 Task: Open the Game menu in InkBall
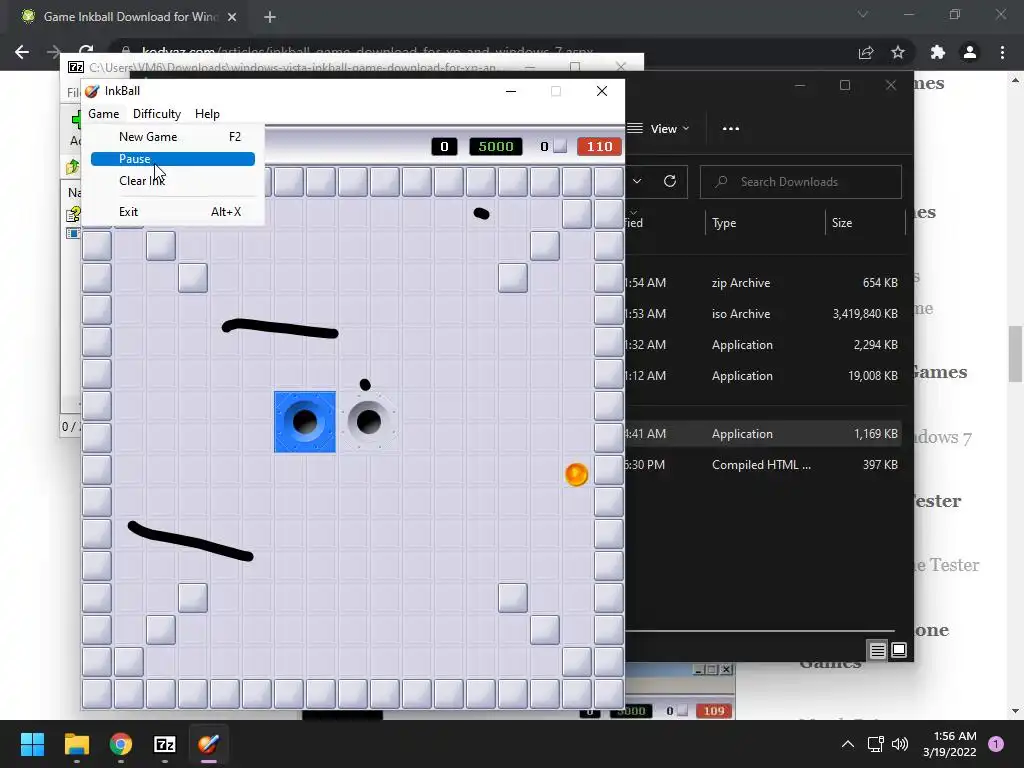[x=104, y=114]
